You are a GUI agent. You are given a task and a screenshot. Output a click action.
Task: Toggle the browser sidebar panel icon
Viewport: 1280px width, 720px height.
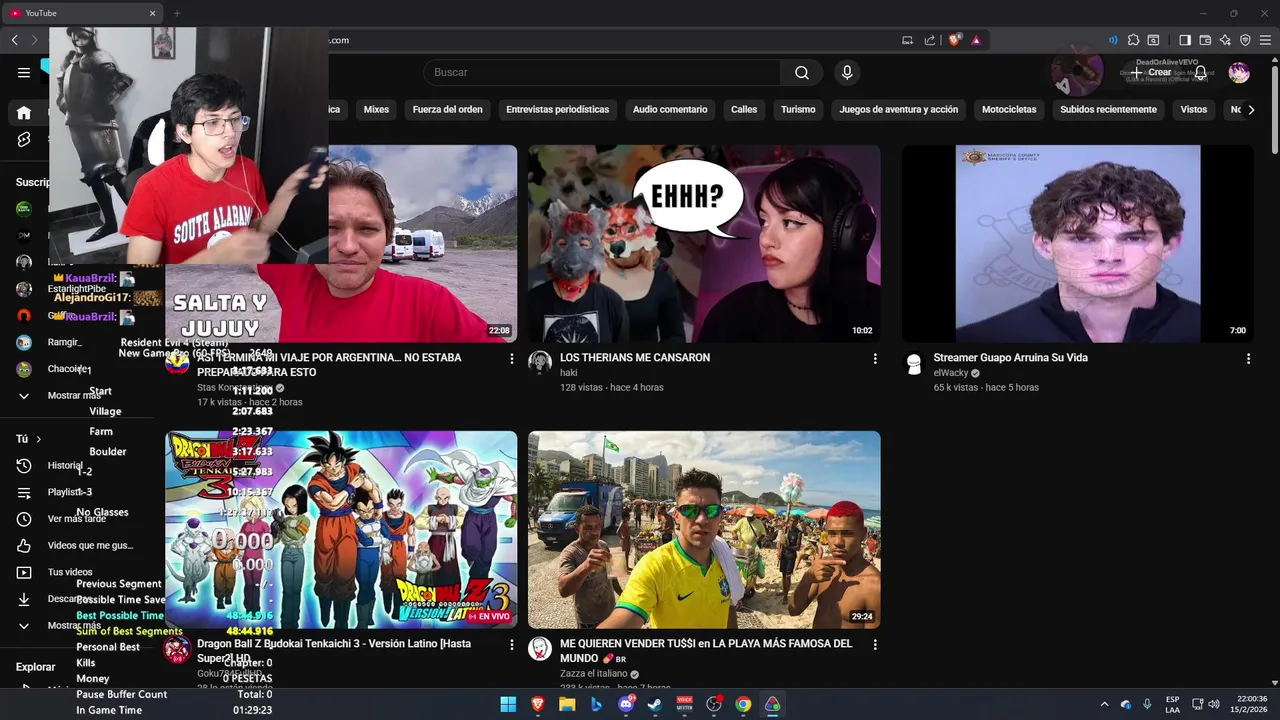coord(1185,40)
